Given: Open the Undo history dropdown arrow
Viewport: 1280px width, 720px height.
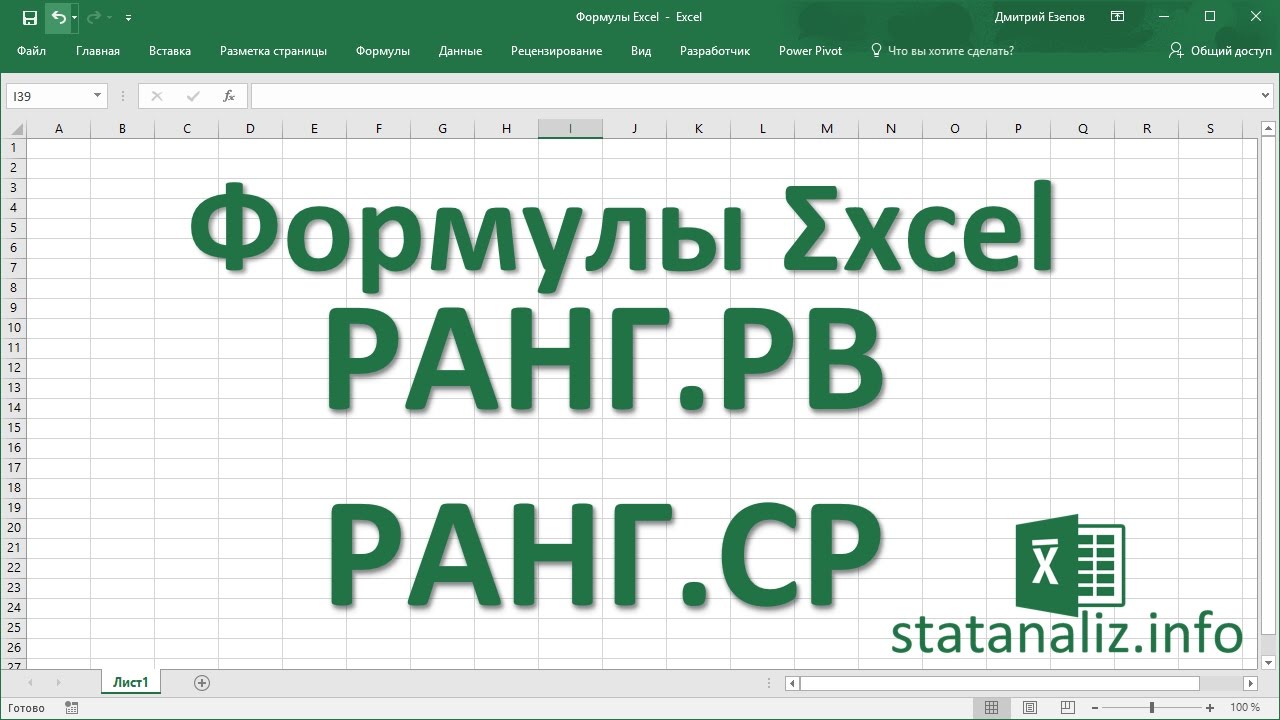Looking at the screenshot, I should (x=74, y=18).
